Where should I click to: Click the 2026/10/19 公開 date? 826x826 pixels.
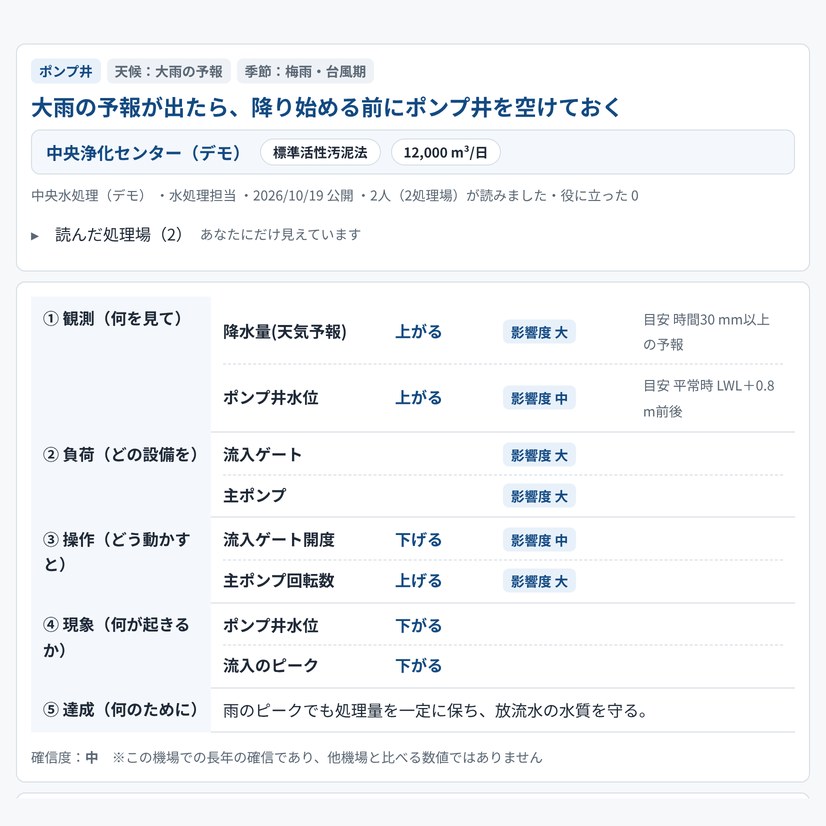pos(303,196)
